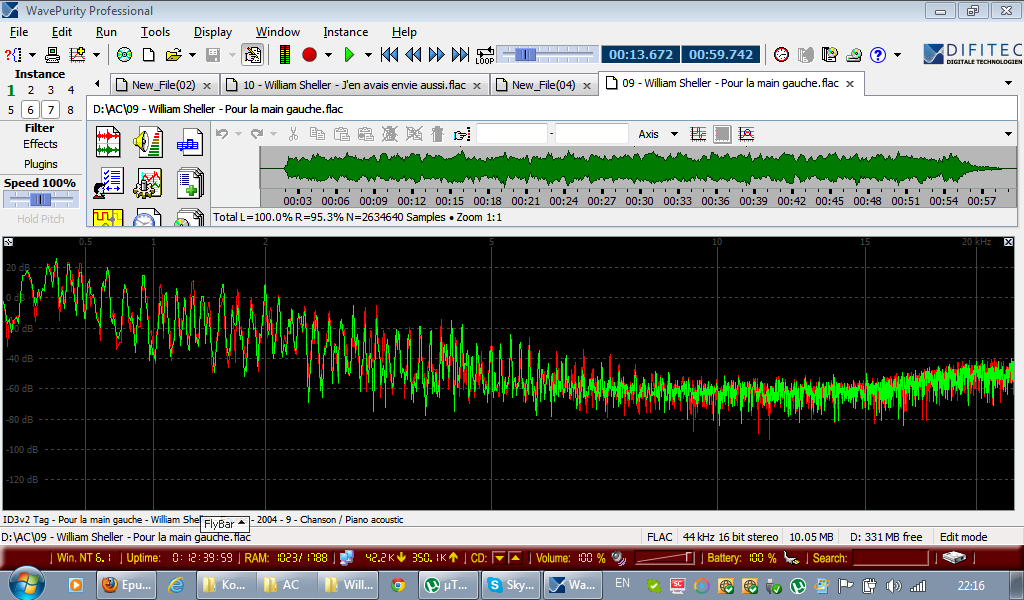Create a new blank file

coord(148,55)
